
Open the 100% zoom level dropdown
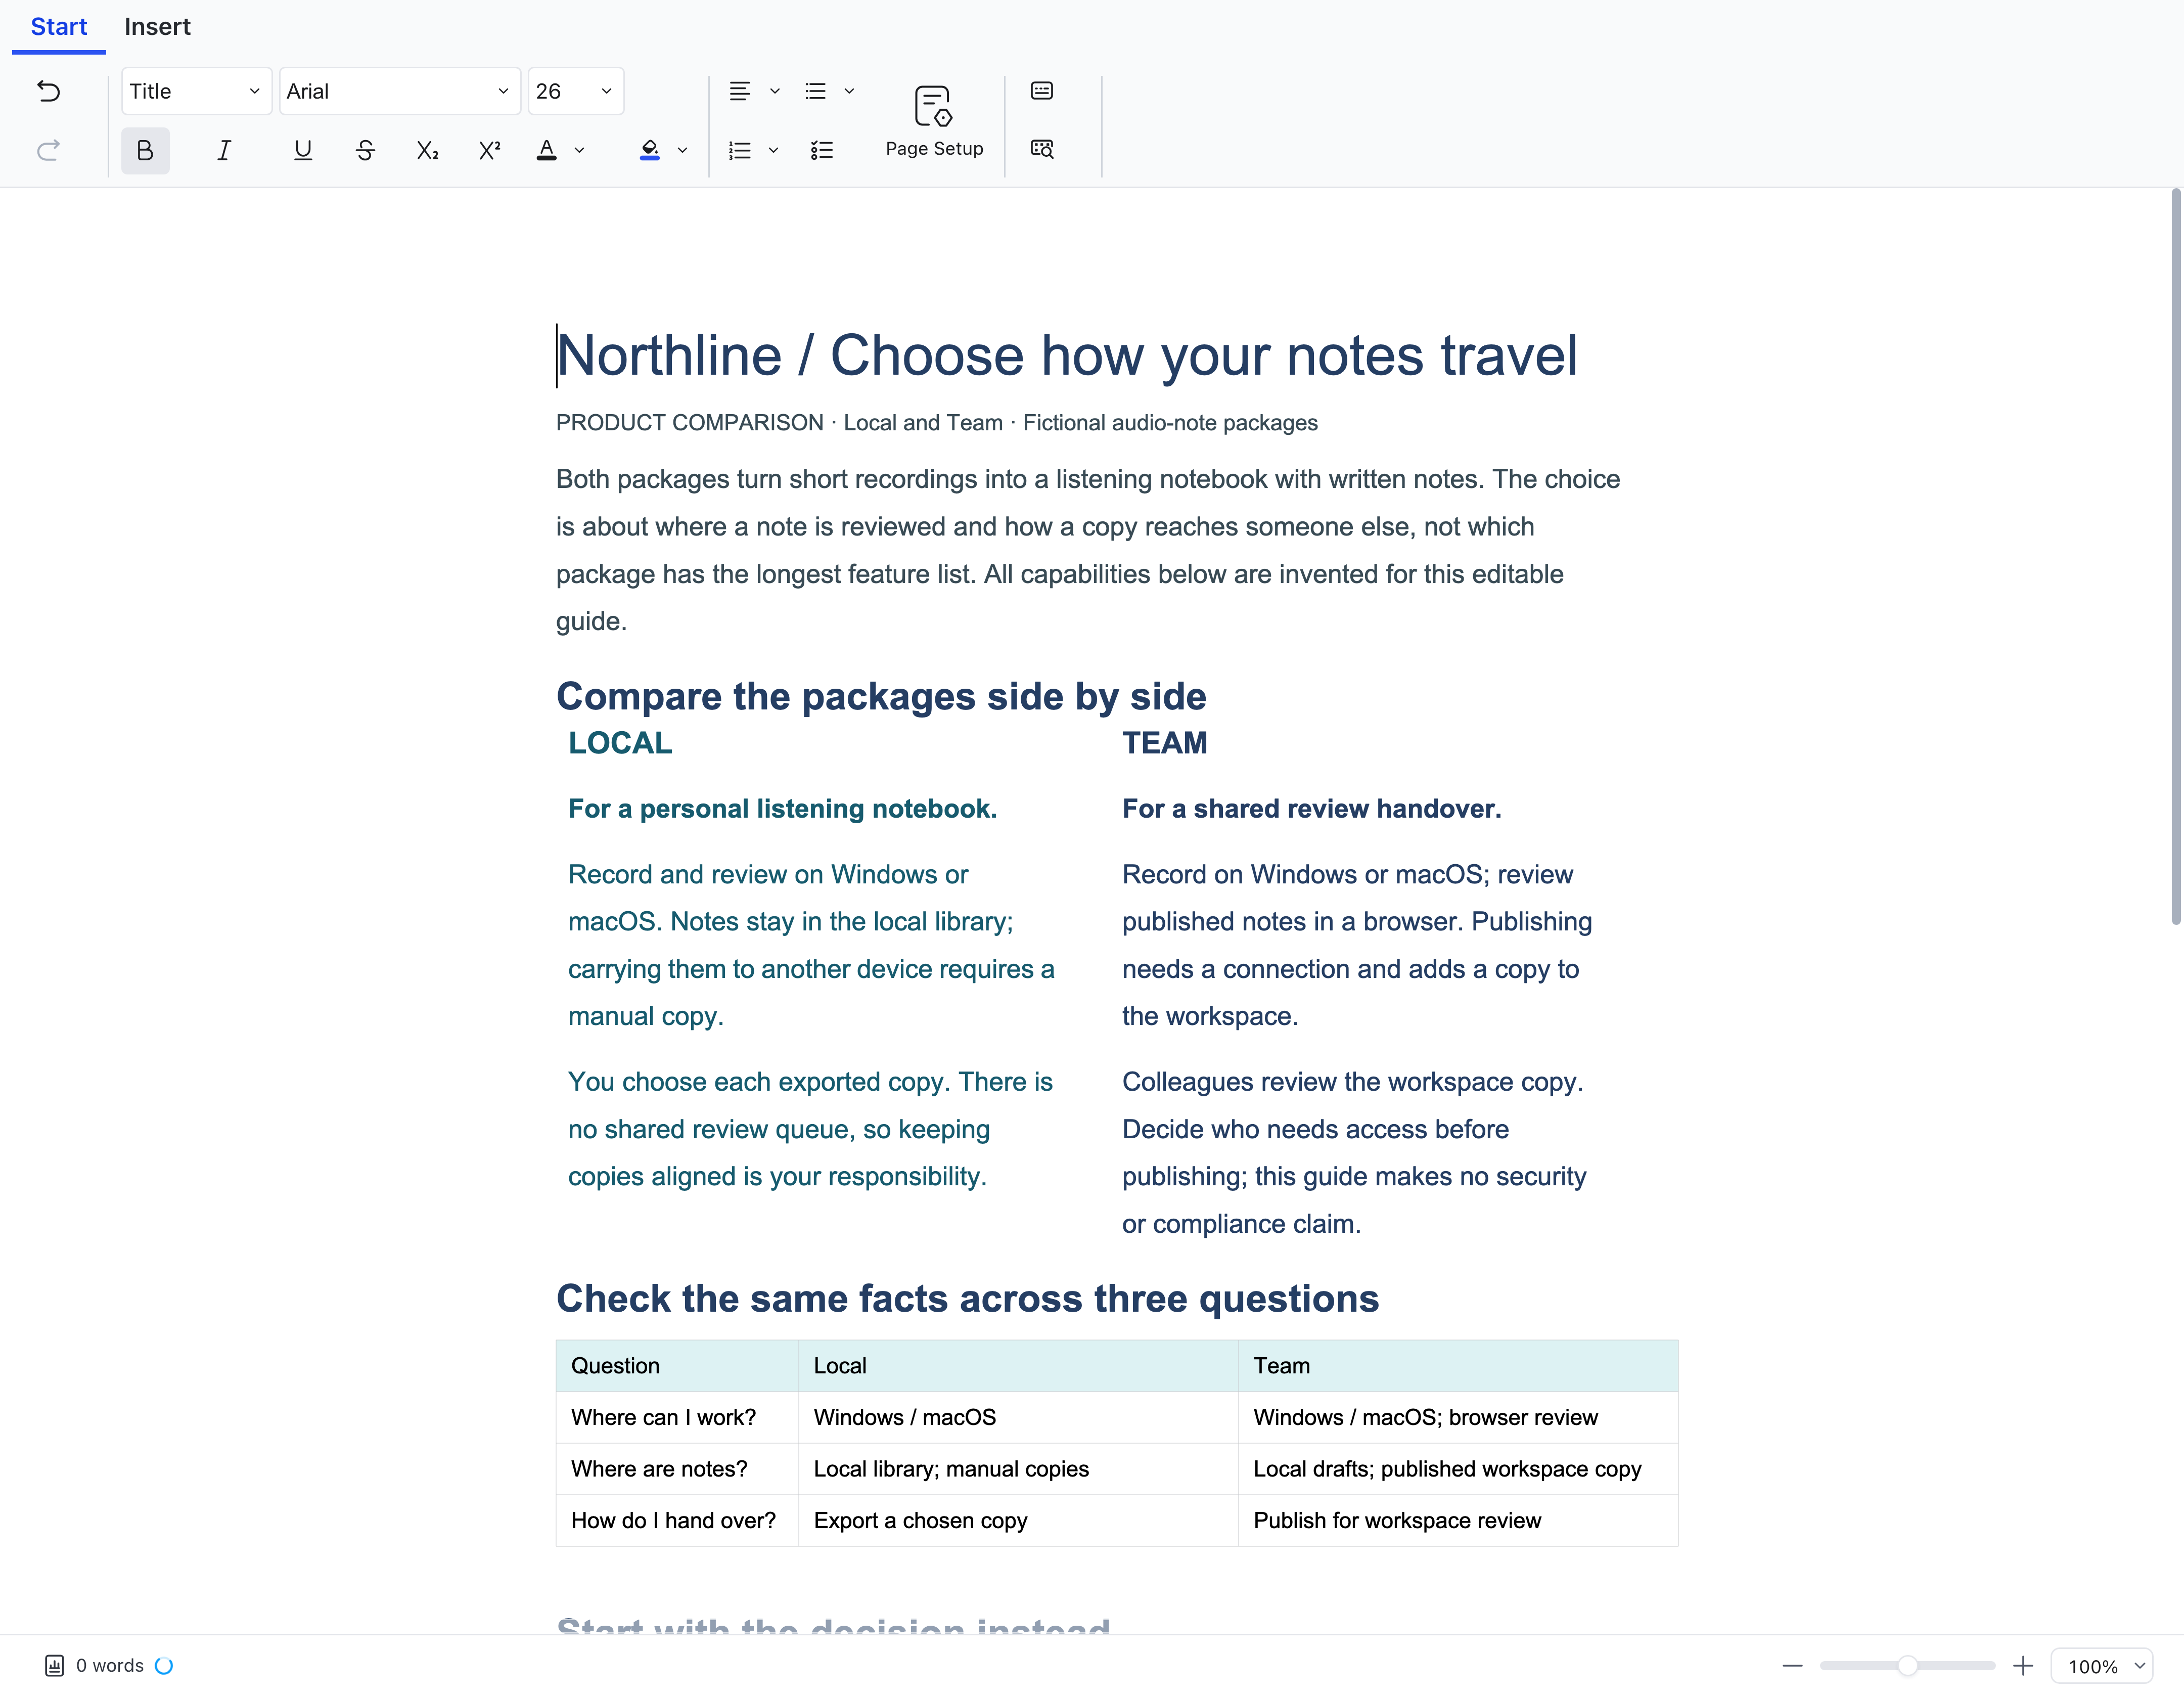2102,1666
